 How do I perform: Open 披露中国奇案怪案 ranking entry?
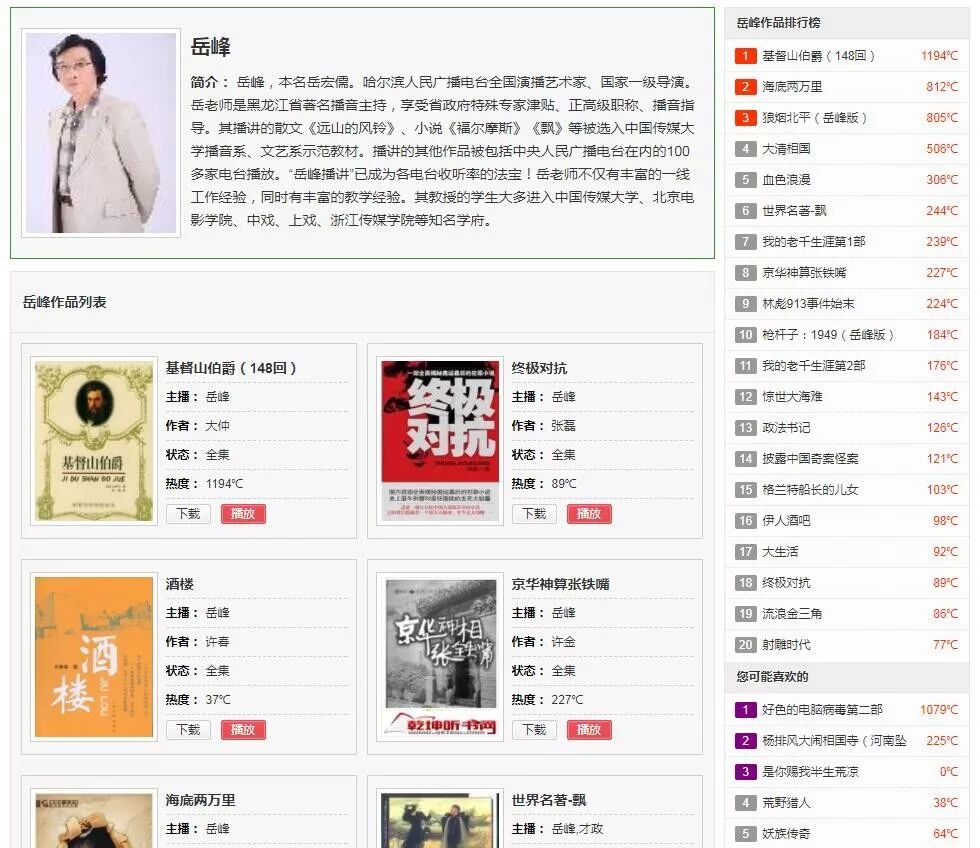click(x=810, y=459)
